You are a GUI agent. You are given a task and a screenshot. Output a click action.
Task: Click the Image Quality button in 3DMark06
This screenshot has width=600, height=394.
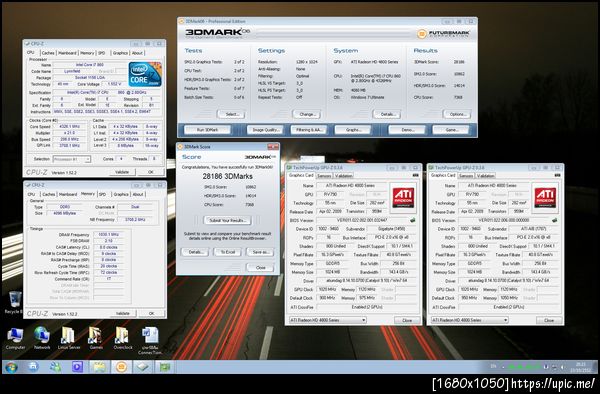pyautogui.click(x=265, y=130)
